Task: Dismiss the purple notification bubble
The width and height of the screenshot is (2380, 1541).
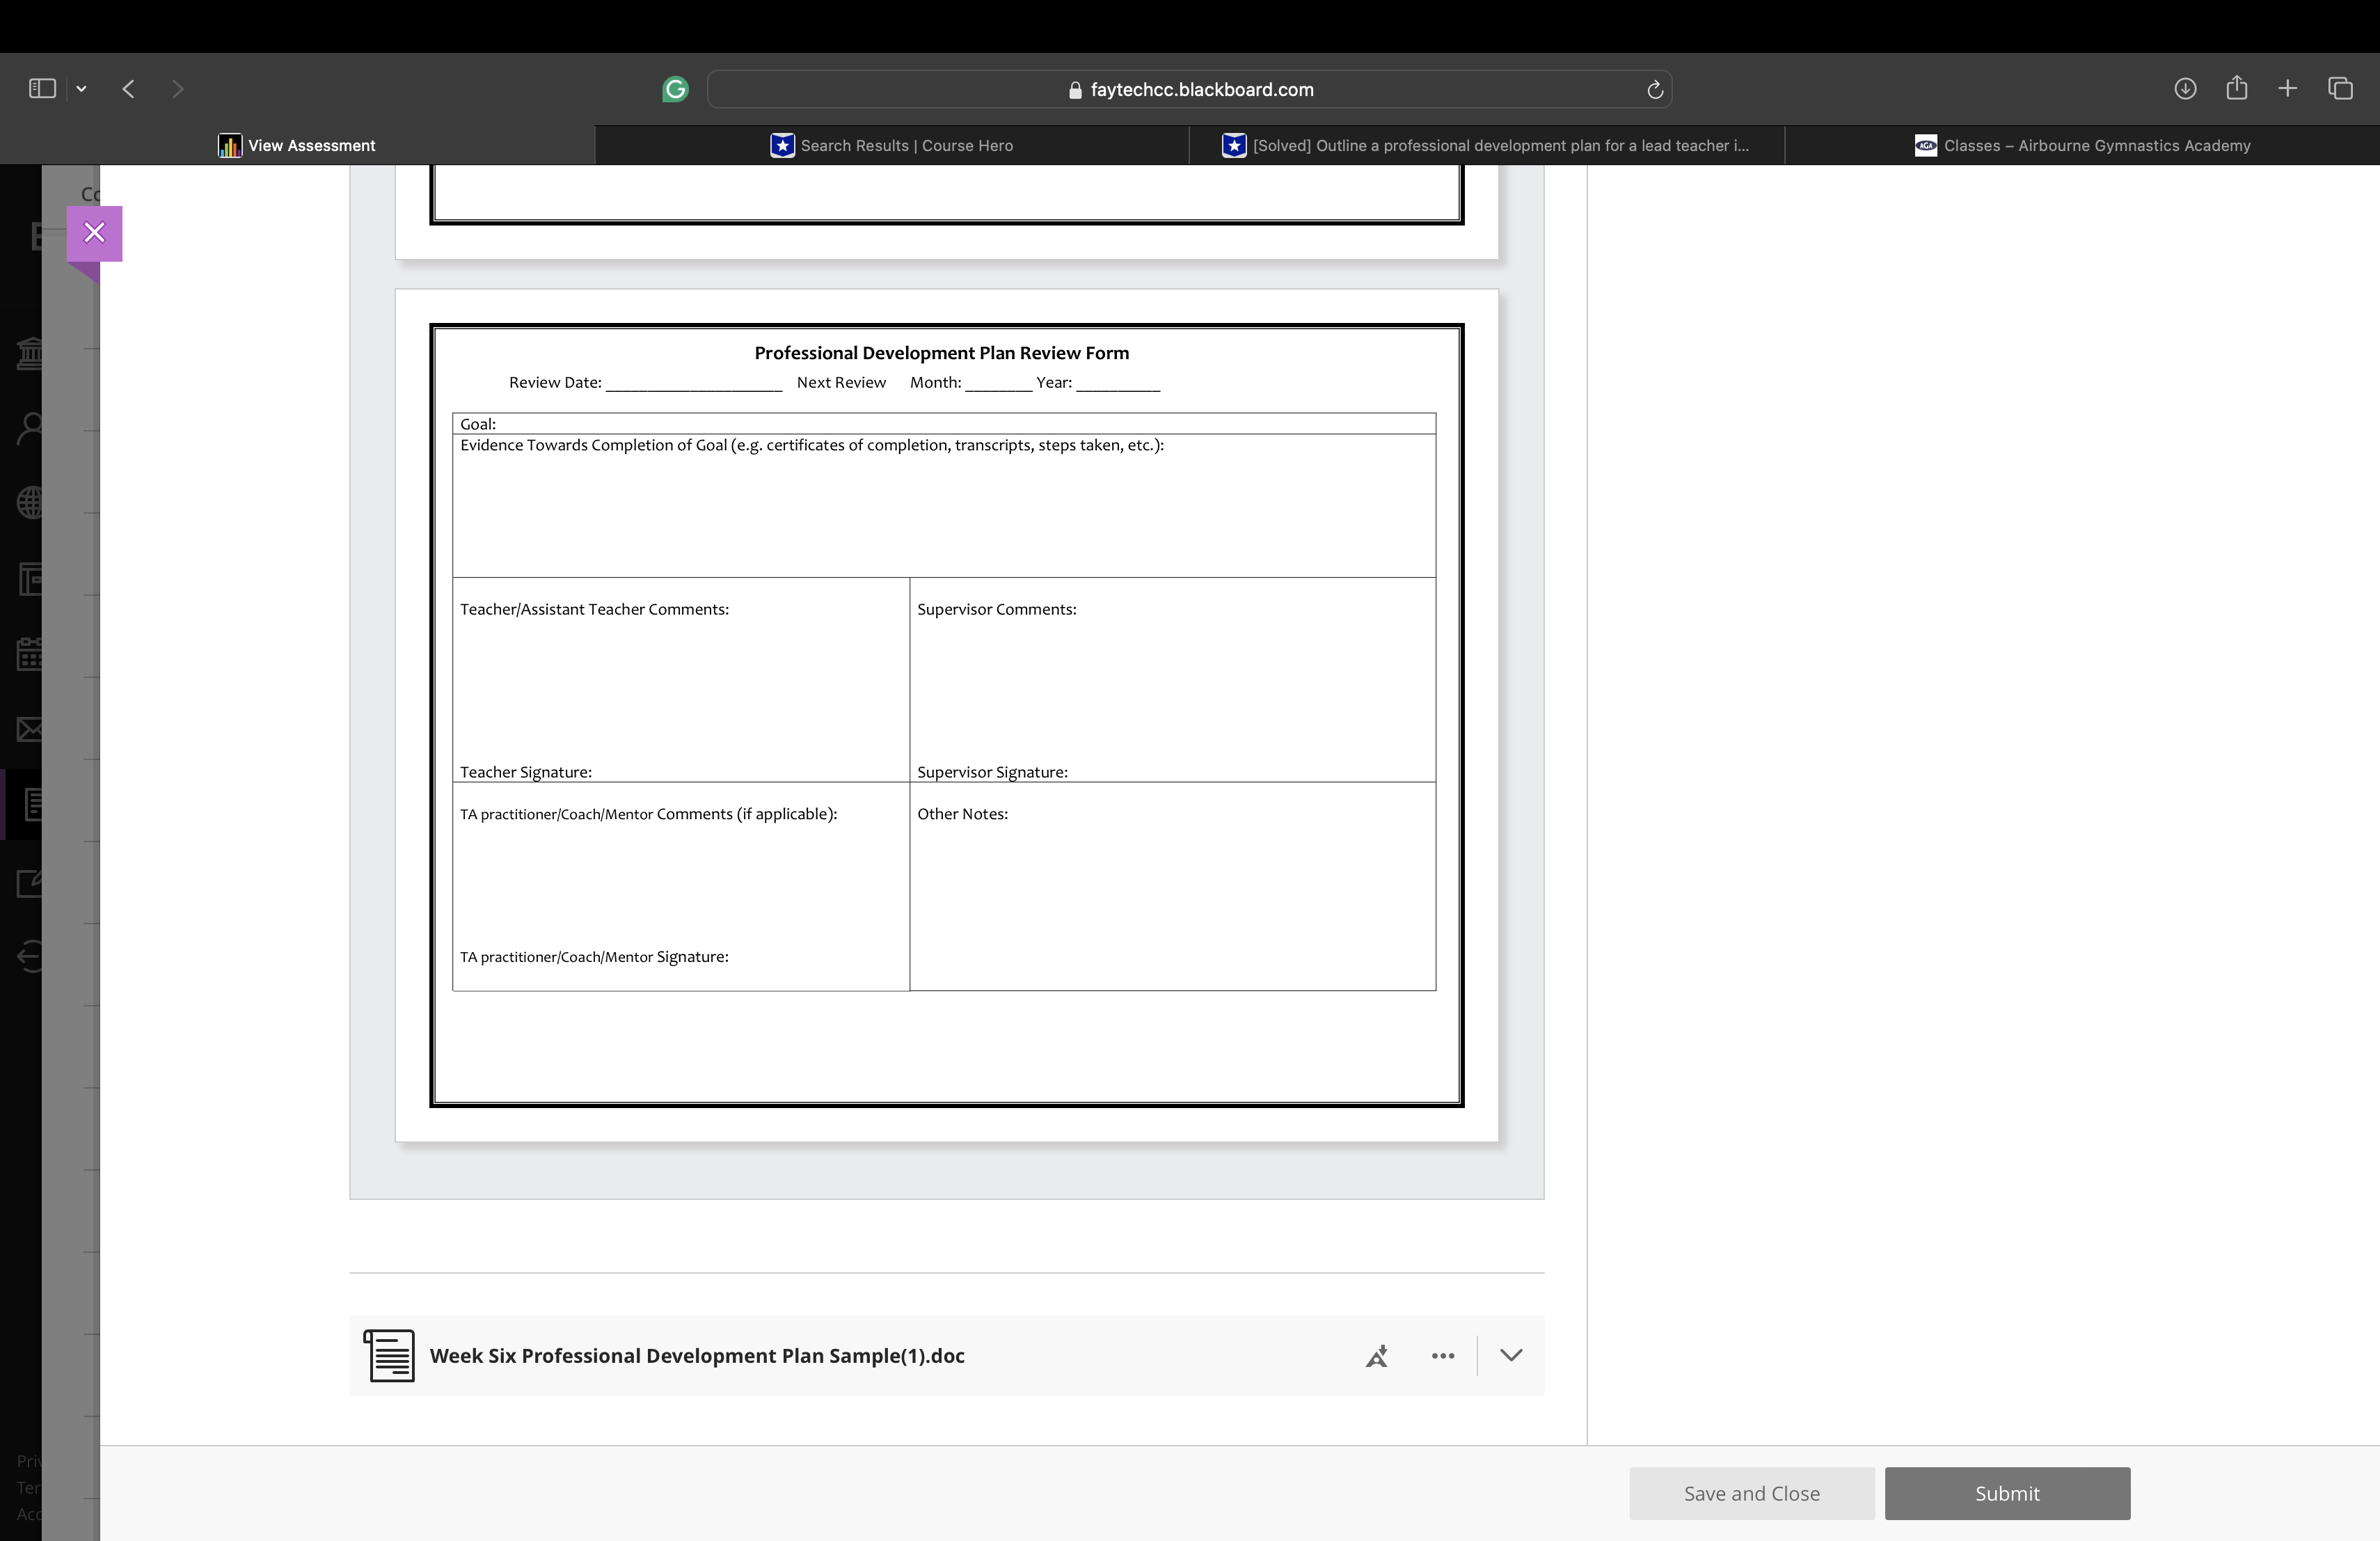Action: point(94,231)
